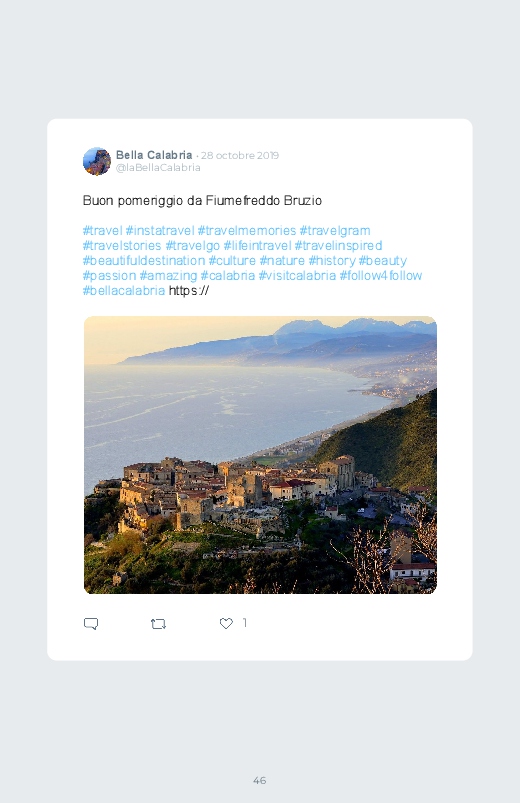The height and width of the screenshot is (803, 520).
Task: Open the @laBellaCalabria handle
Action: point(158,168)
